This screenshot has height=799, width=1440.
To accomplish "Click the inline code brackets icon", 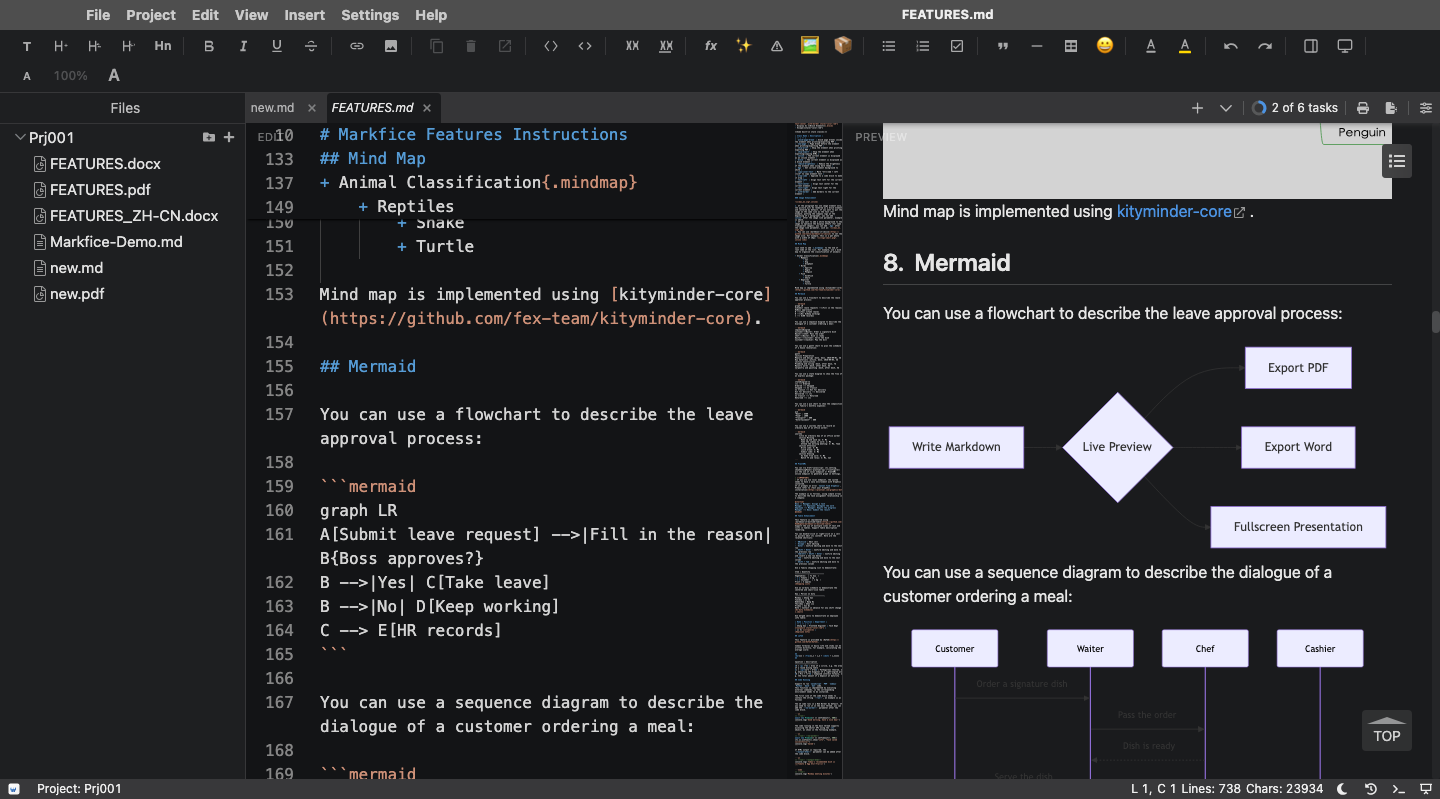I will click(x=551, y=46).
